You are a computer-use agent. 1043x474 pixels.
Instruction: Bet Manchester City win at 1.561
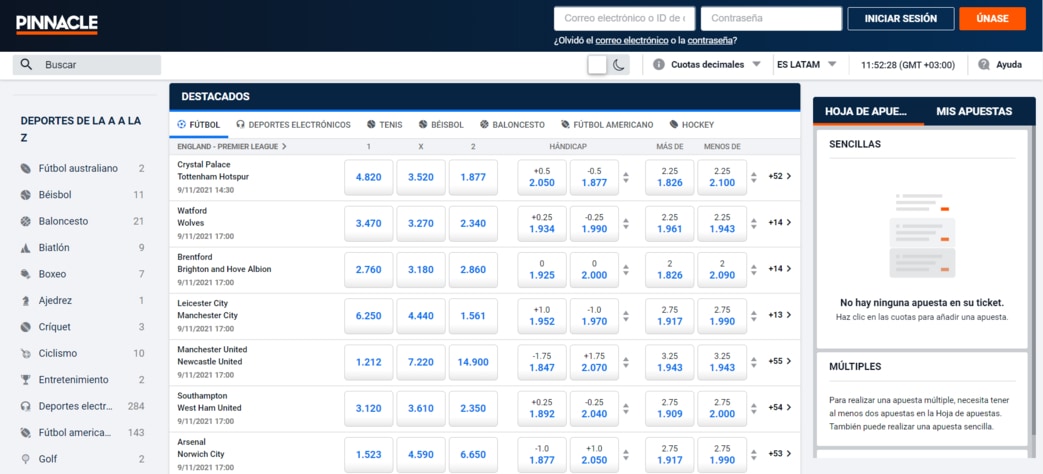[473, 316]
